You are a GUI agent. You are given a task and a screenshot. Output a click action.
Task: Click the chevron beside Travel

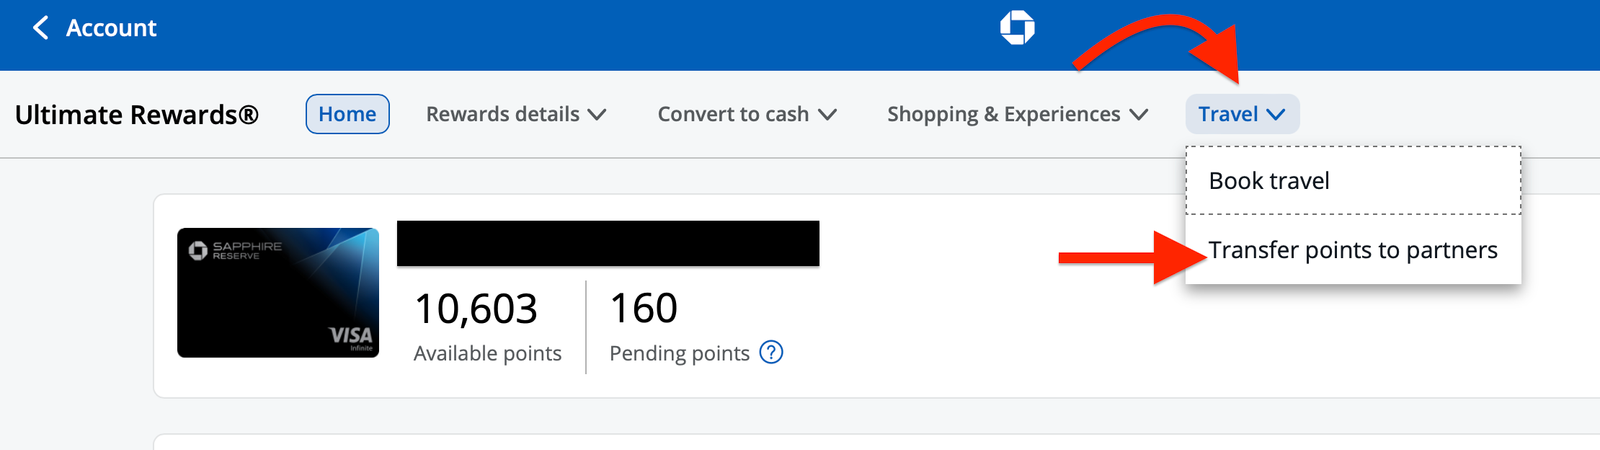point(1275,115)
